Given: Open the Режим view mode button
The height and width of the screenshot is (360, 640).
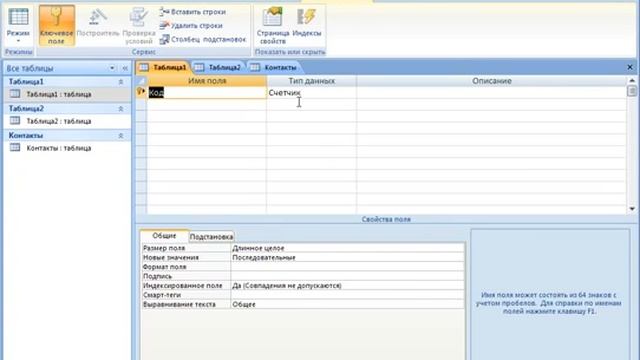Looking at the screenshot, I should (18, 24).
